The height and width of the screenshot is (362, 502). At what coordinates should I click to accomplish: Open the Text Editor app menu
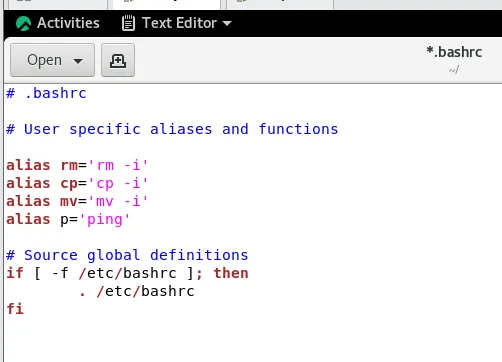[x=179, y=23]
